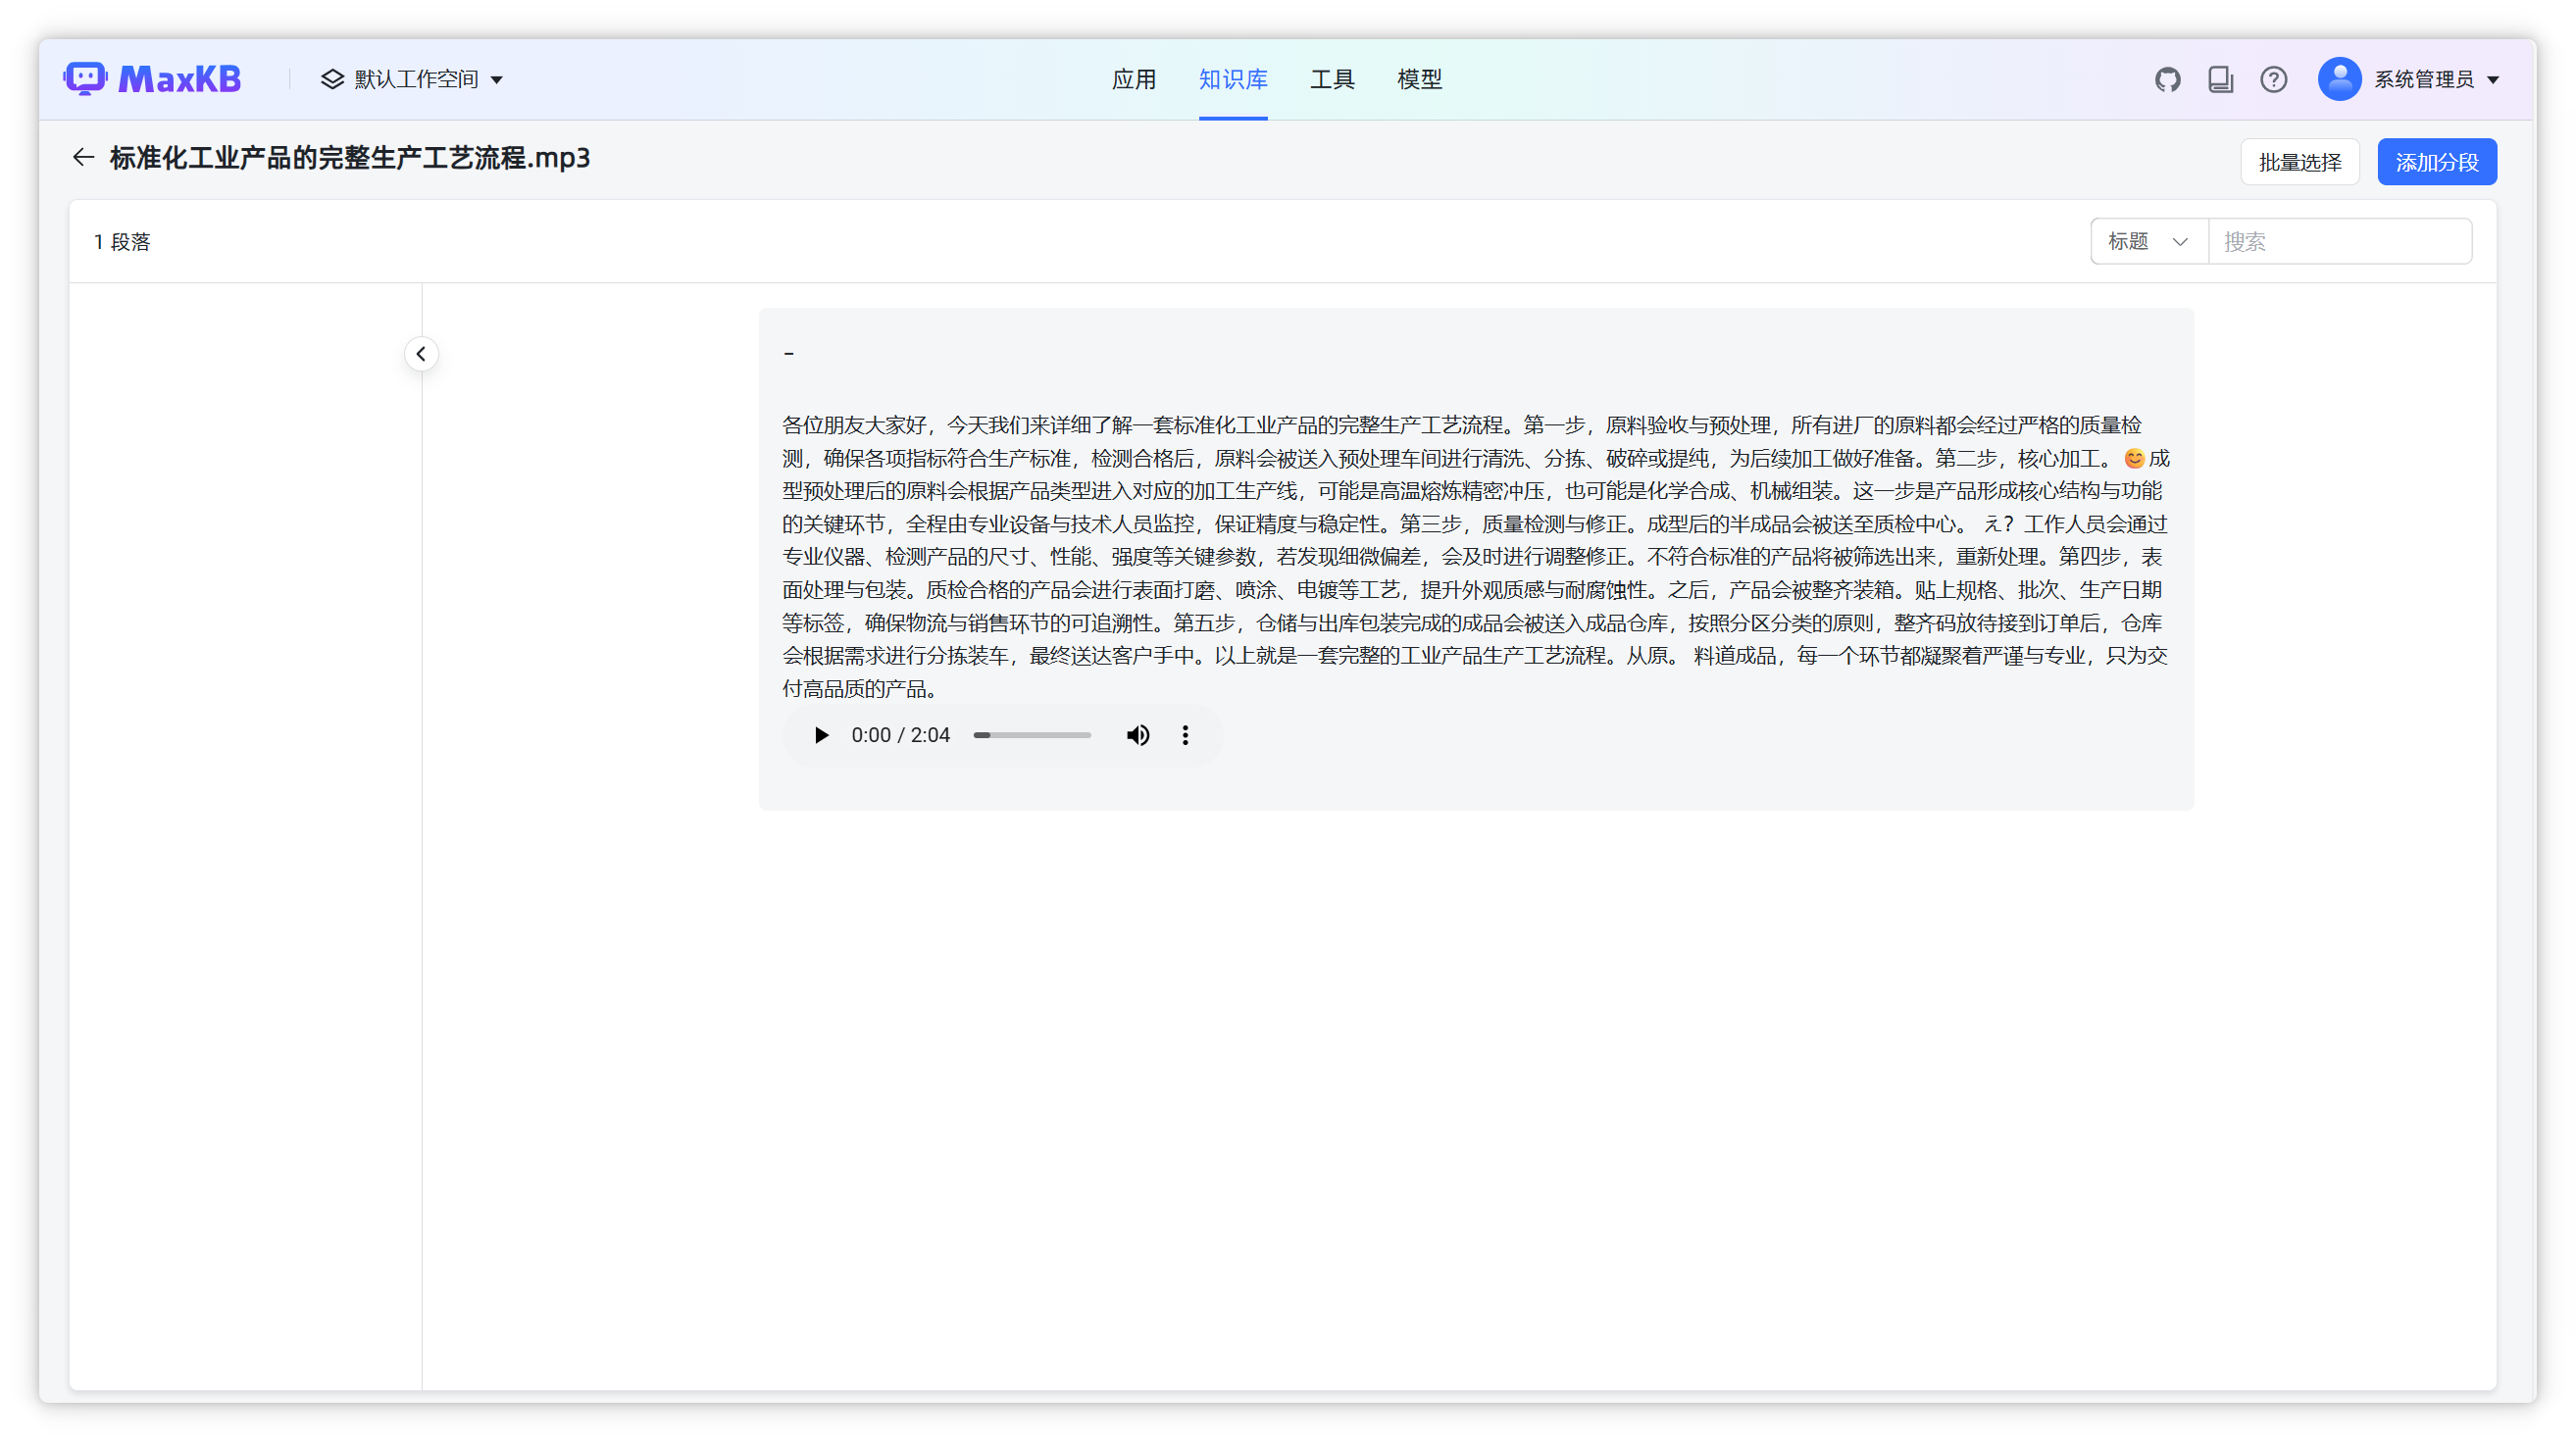Click the help question mark icon
Screen dimensions: 2576x1442
pyautogui.click(x=2273, y=79)
